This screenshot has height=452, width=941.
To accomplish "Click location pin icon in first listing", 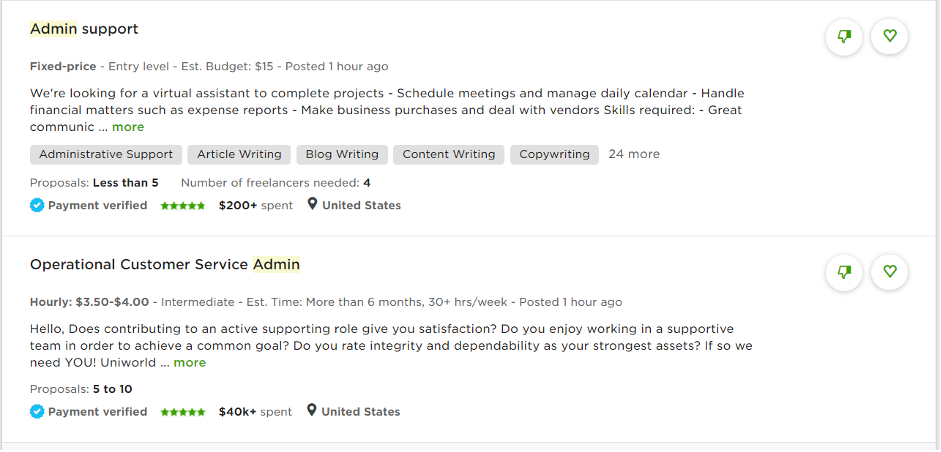I will coord(312,204).
